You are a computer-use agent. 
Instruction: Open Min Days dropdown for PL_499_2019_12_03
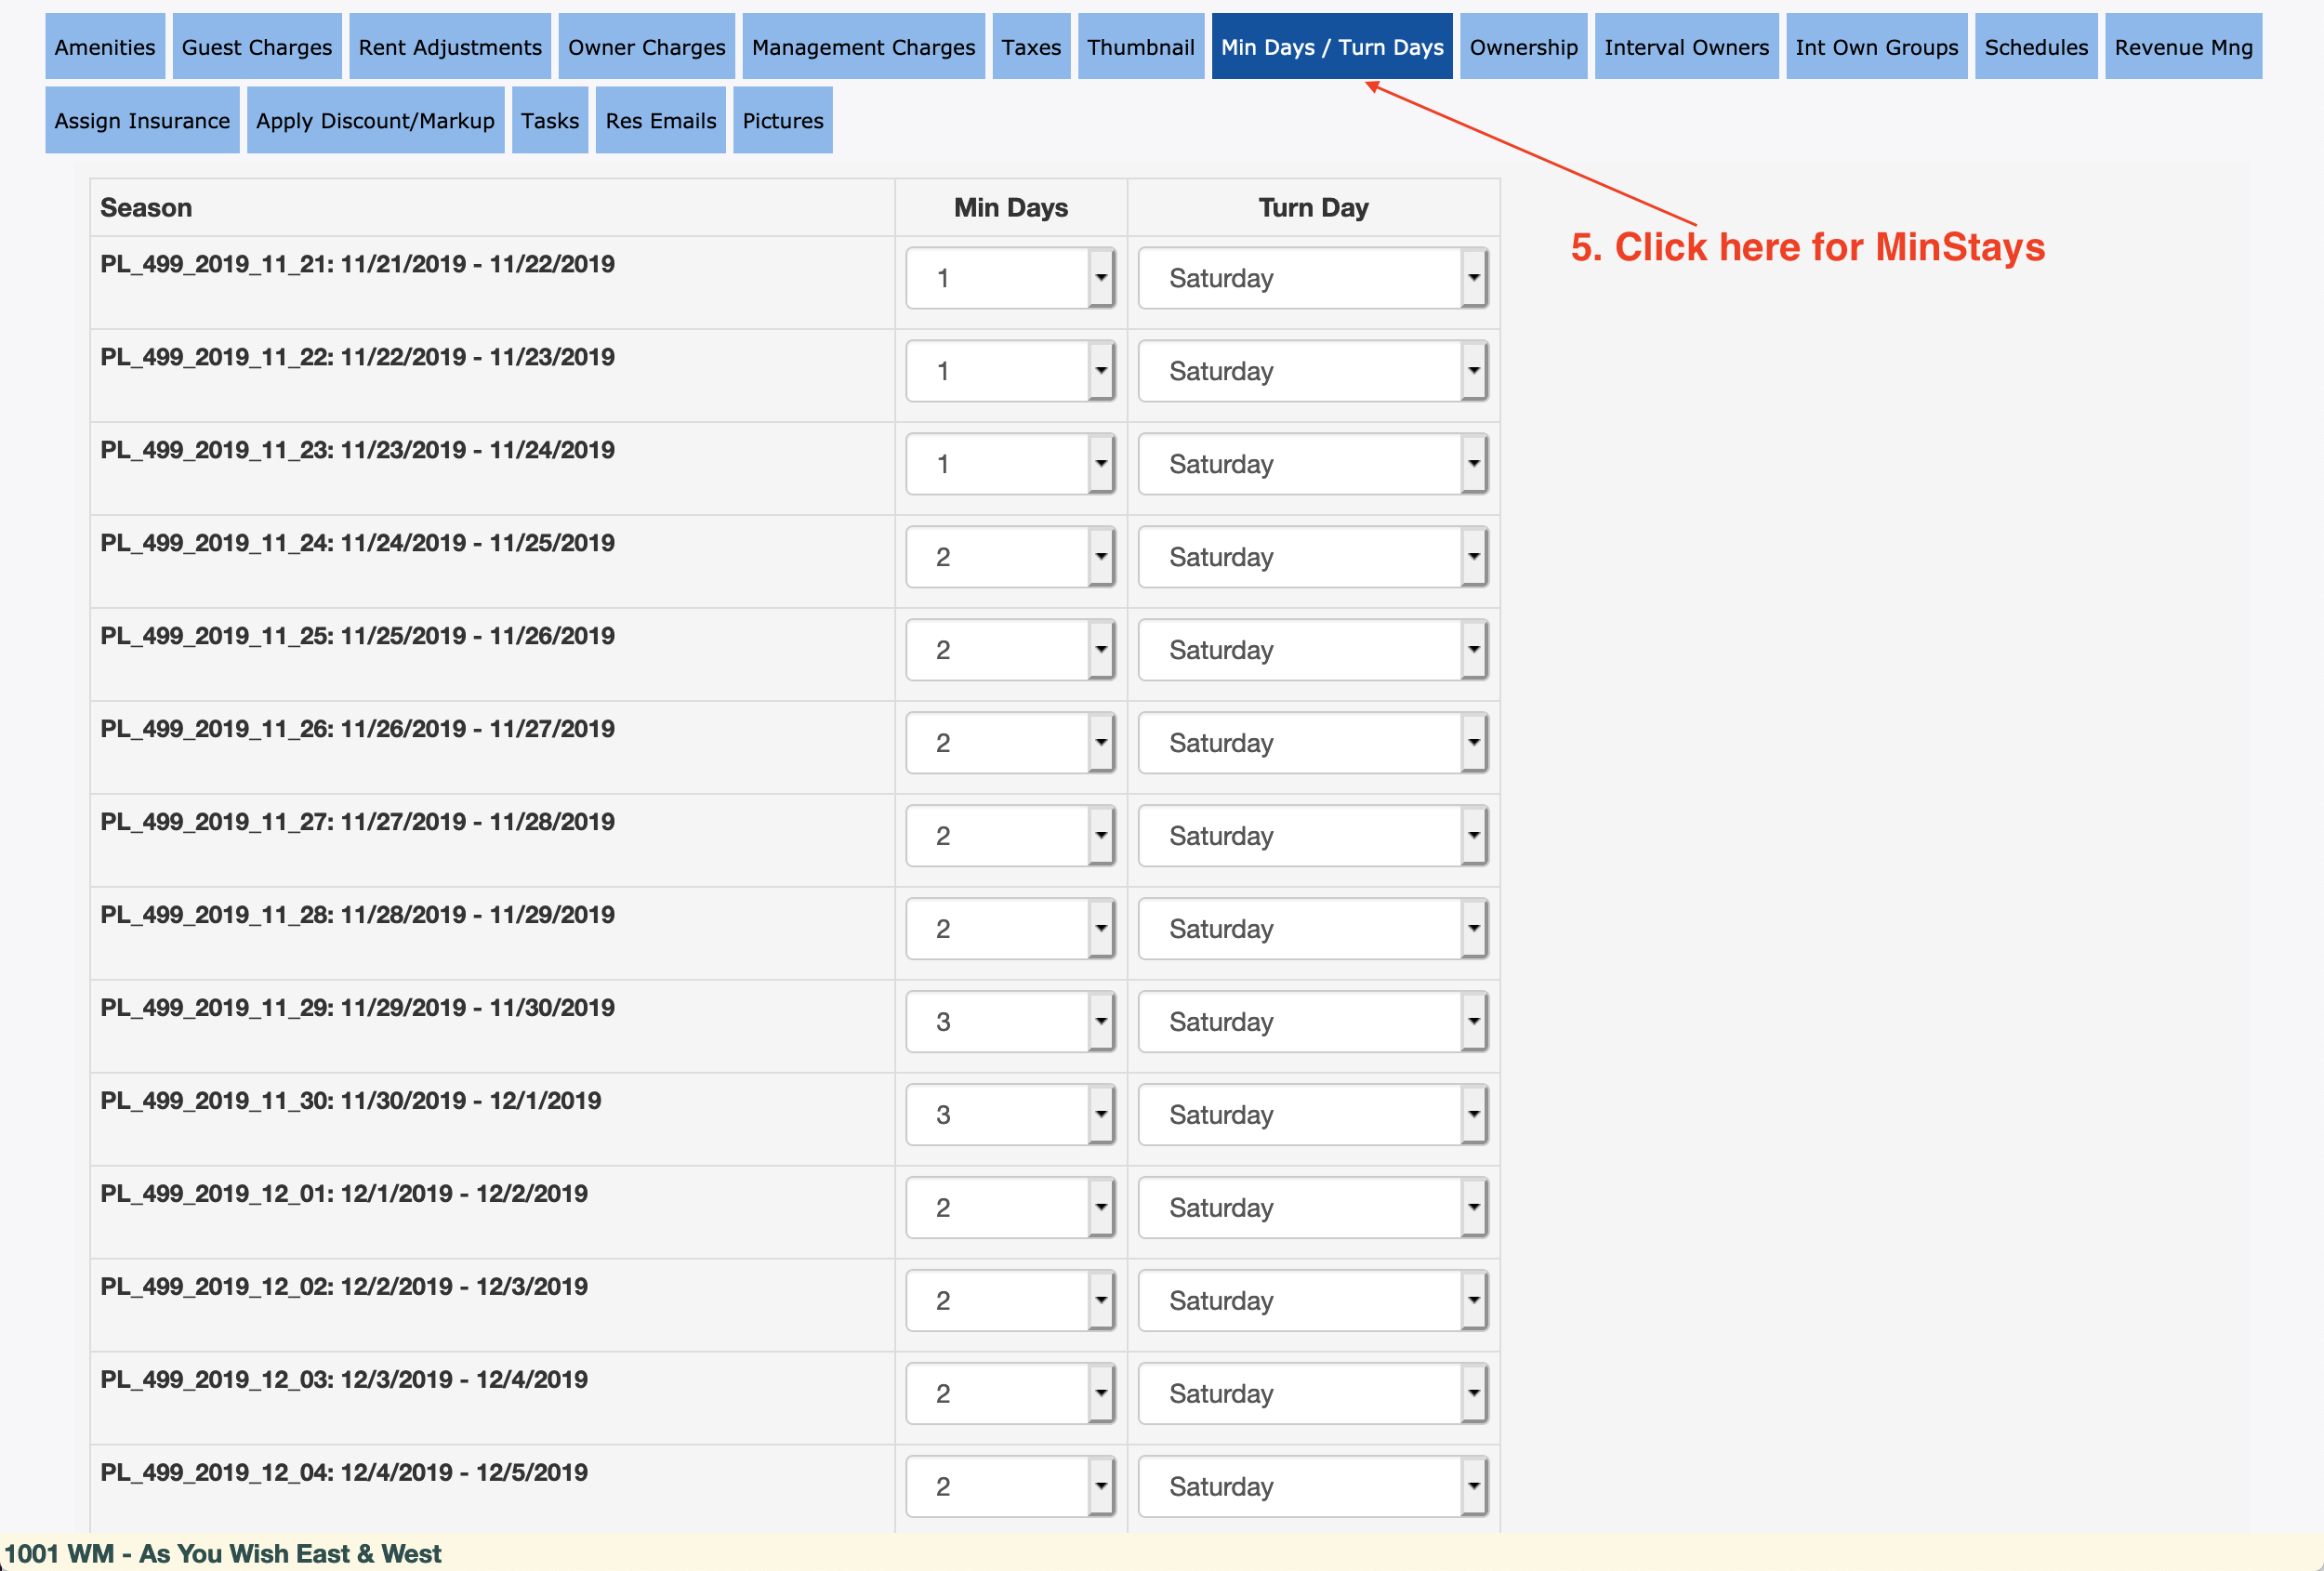[1010, 1394]
